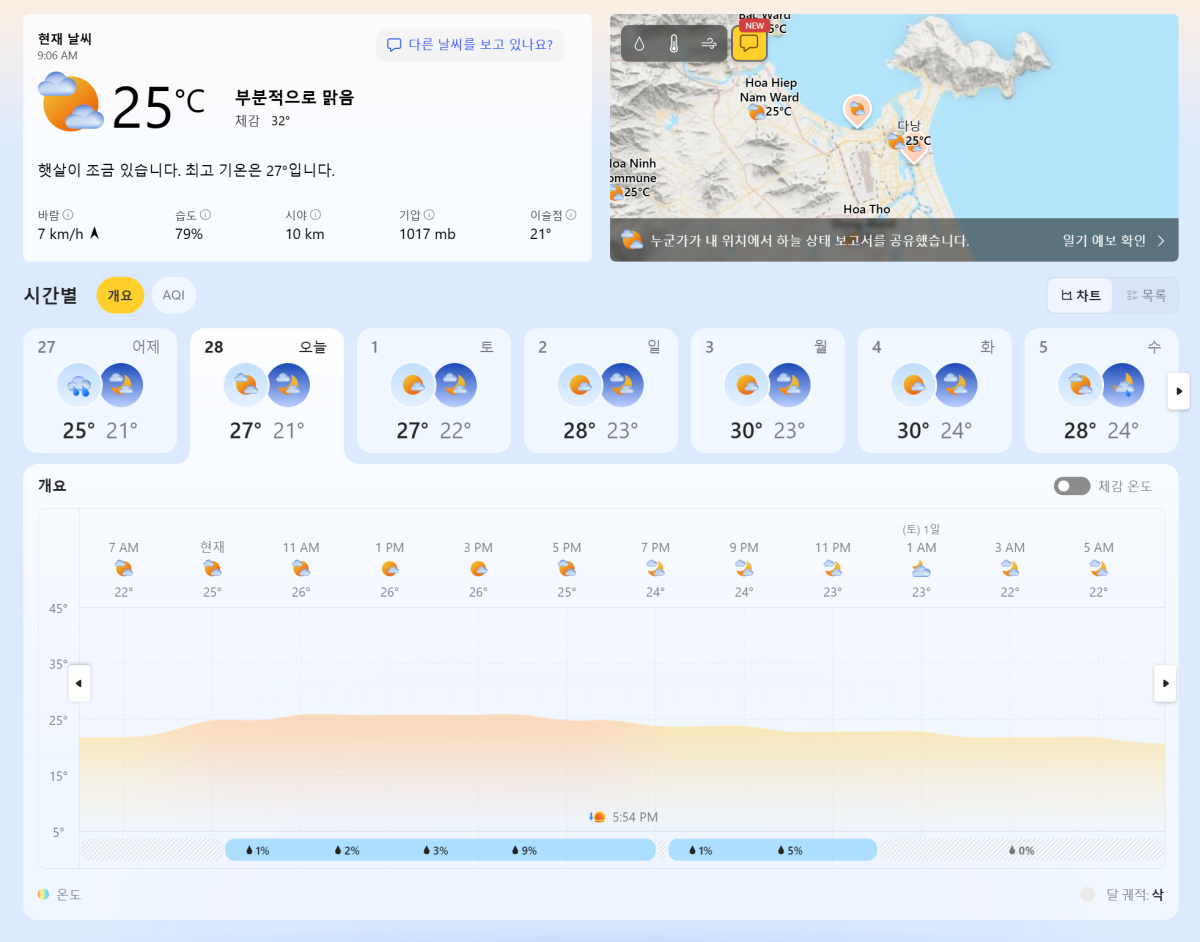This screenshot has width=1200, height=942.
Task: Select the temperature thermometer map layer icon
Action: point(674,44)
